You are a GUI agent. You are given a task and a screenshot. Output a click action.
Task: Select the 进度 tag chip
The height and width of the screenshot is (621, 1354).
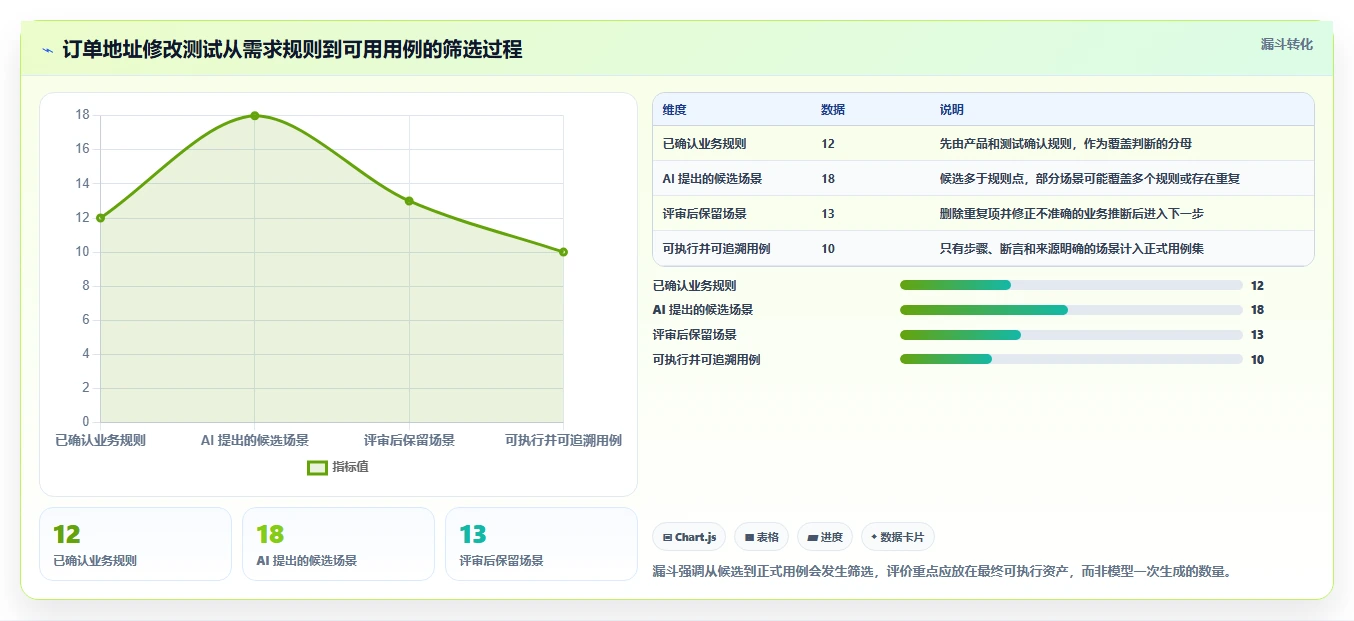[x=825, y=537]
